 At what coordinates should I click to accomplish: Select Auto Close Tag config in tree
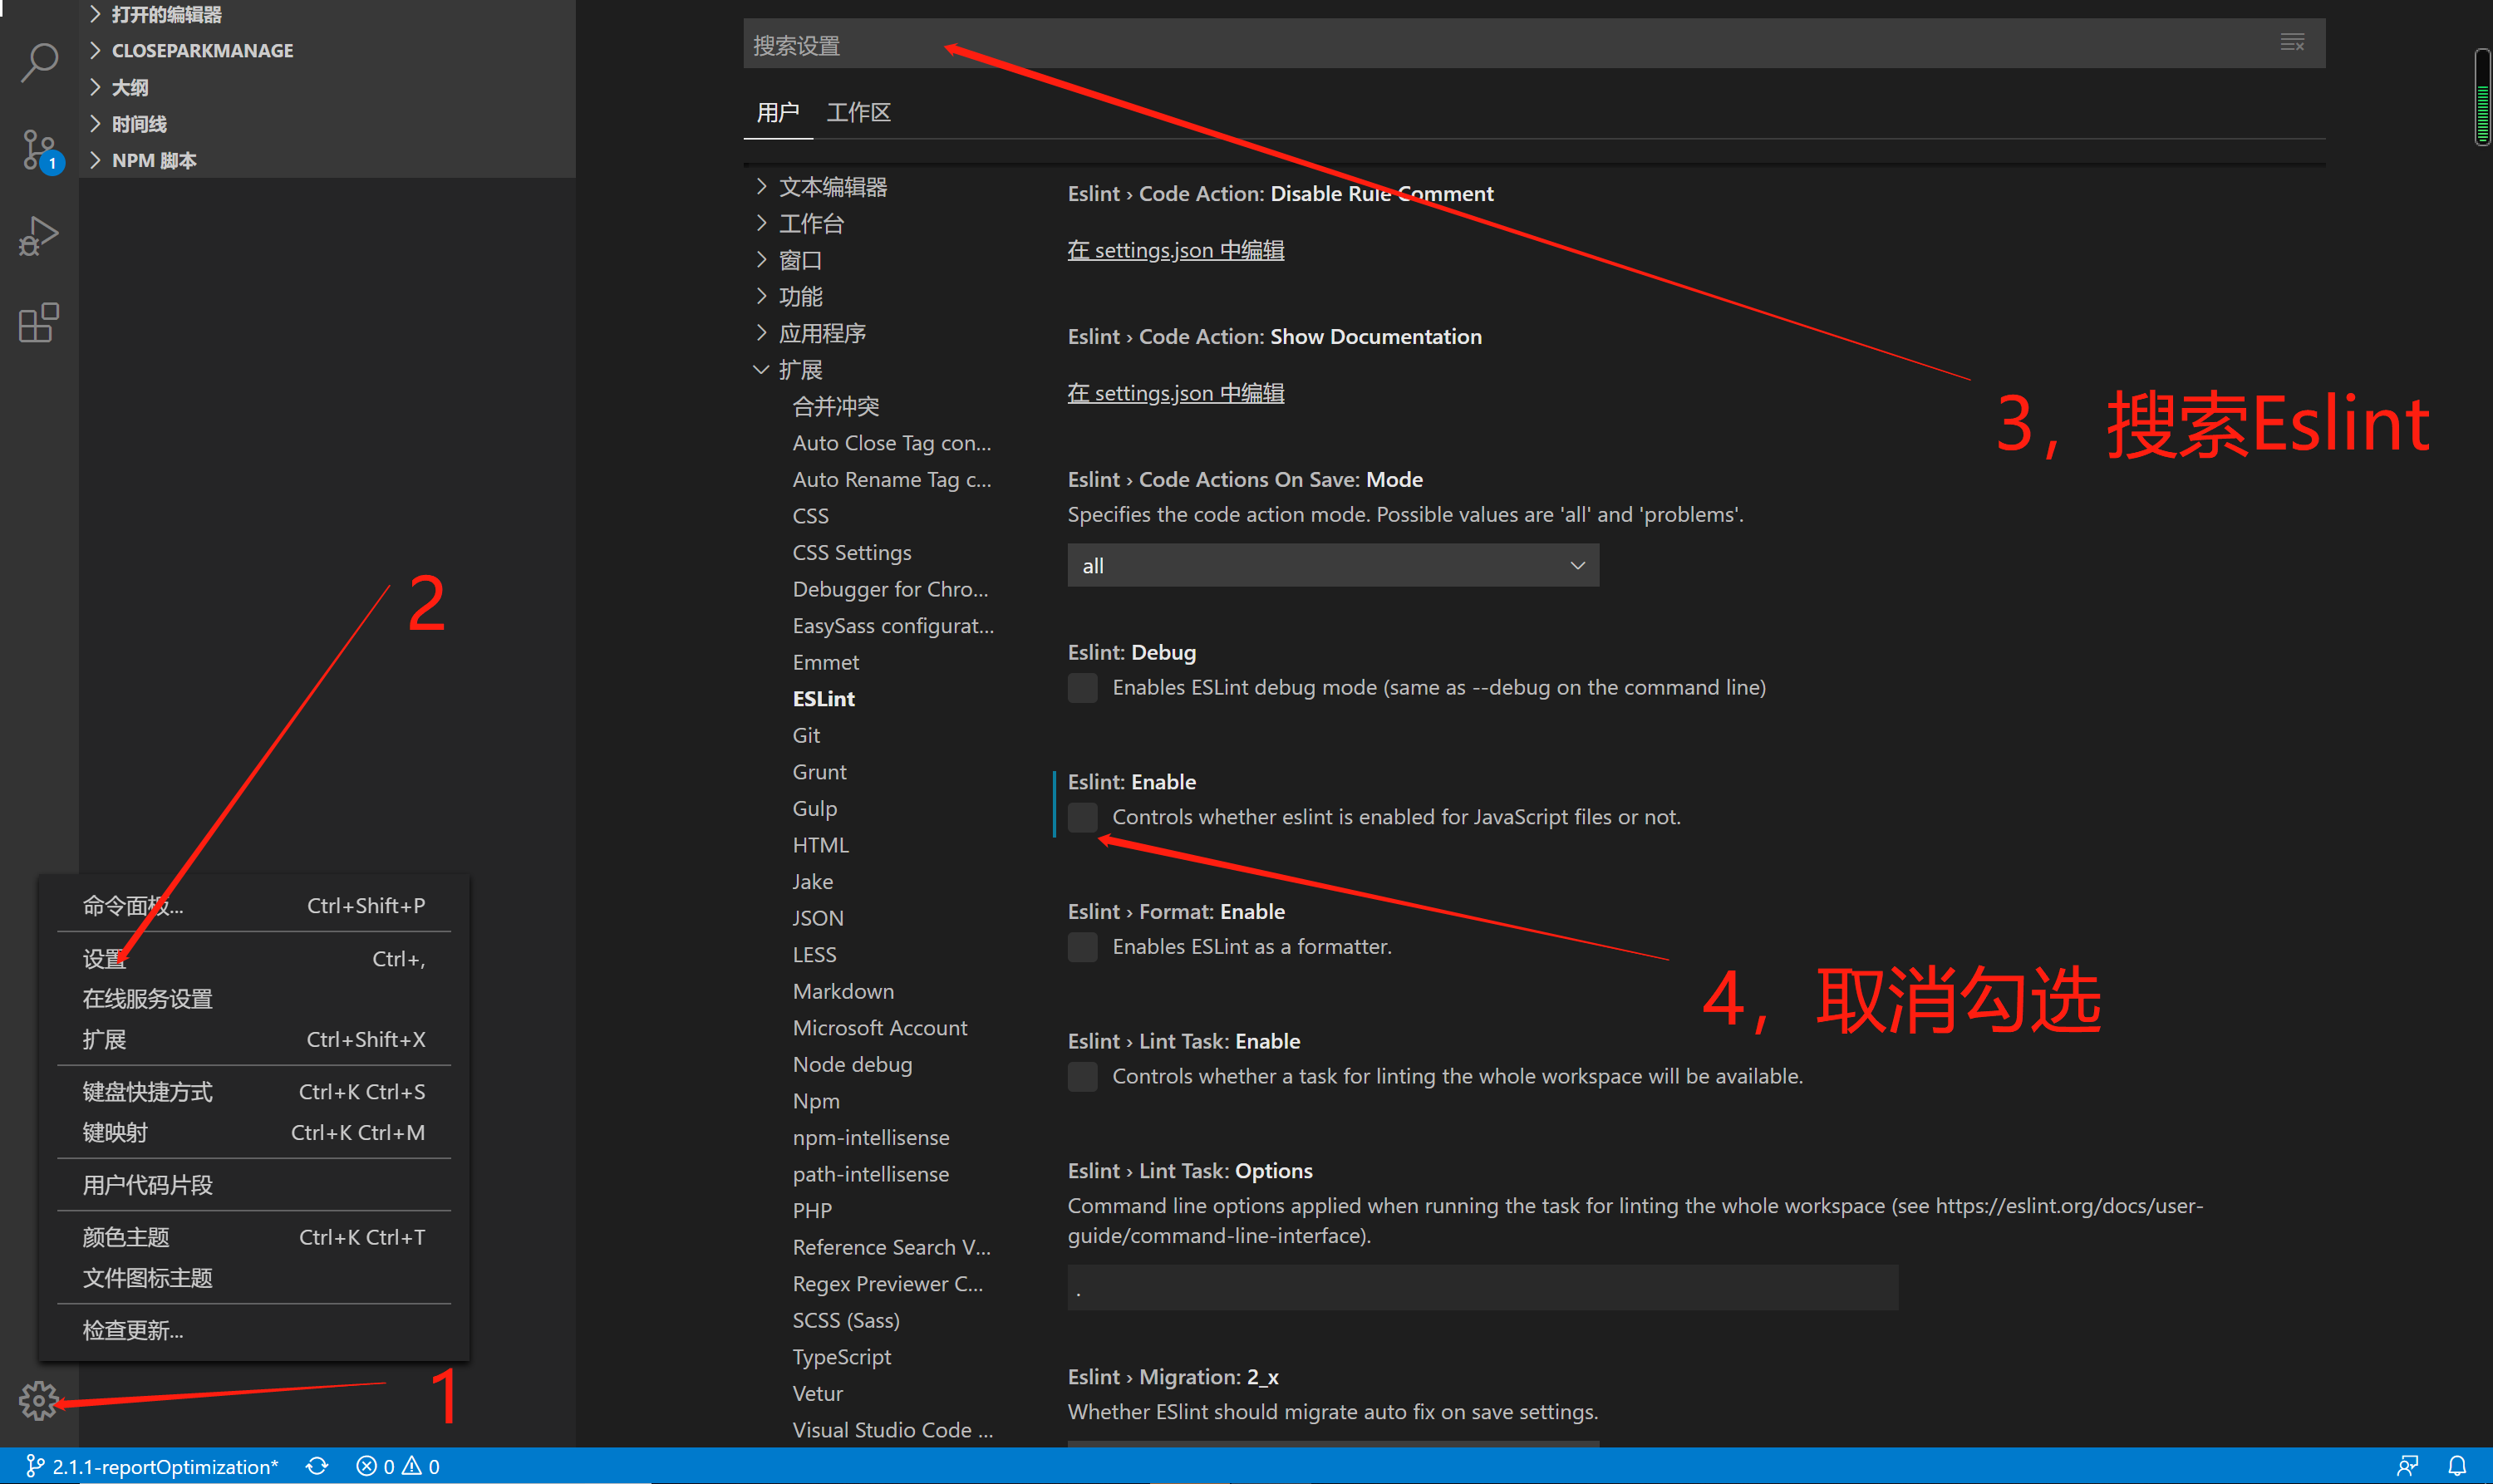(x=892, y=443)
